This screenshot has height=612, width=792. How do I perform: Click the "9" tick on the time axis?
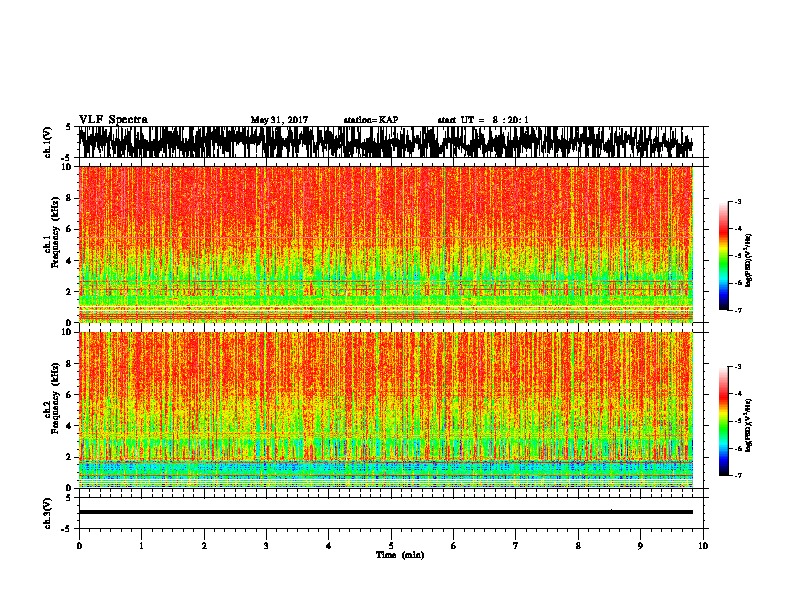pos(640,545)
